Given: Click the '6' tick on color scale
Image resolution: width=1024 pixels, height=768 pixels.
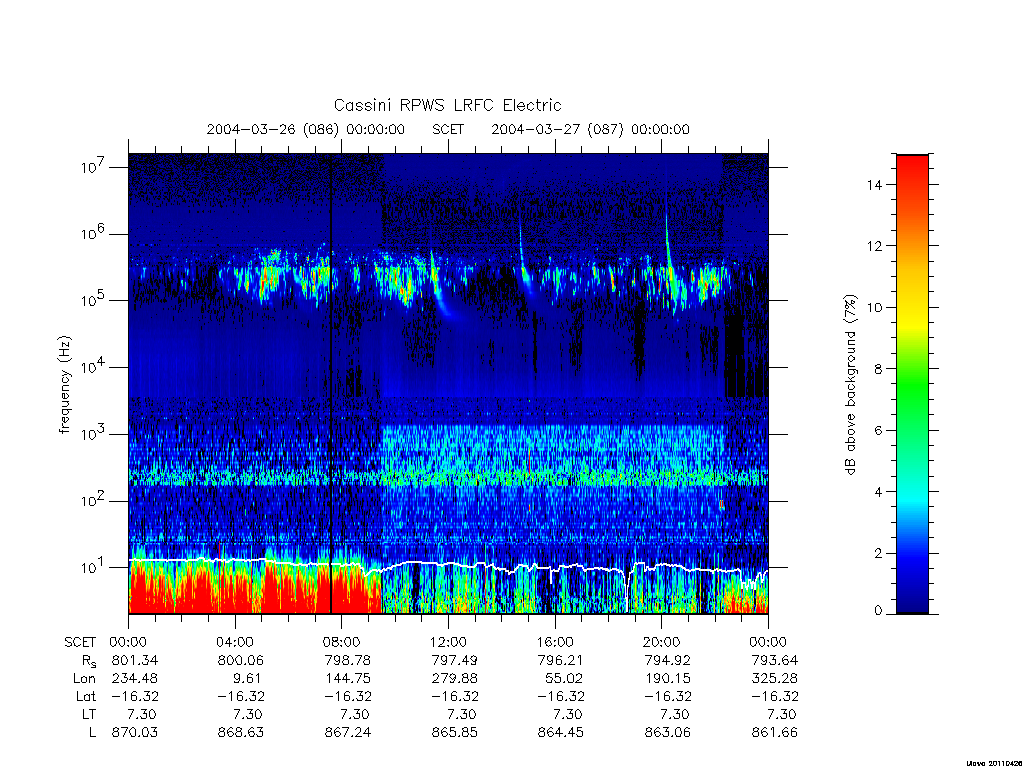Looking at the screenshot, I should [x=878, y=430].
